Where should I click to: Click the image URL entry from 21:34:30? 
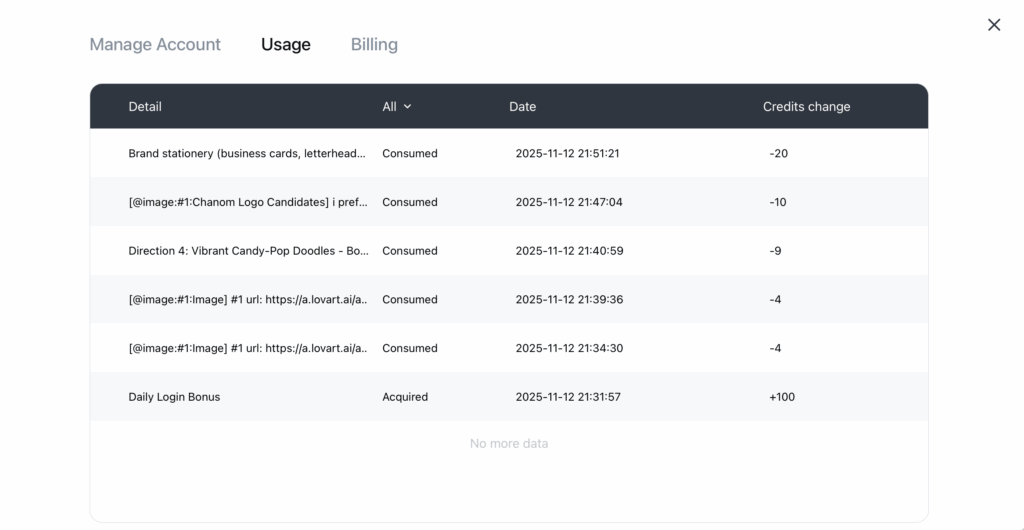[x=248, y=348]
